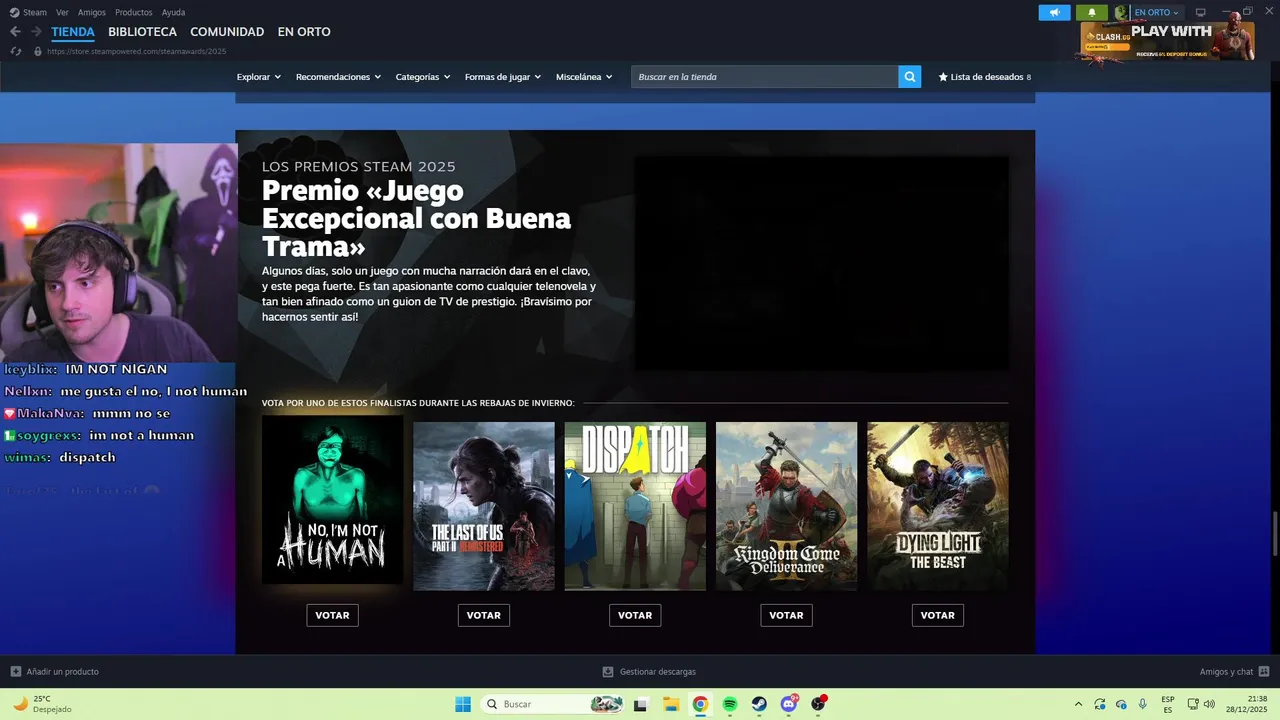
Task: Click the plus icon near Añadir un producto
Action: pyautogui.click(x=15, y=672)
